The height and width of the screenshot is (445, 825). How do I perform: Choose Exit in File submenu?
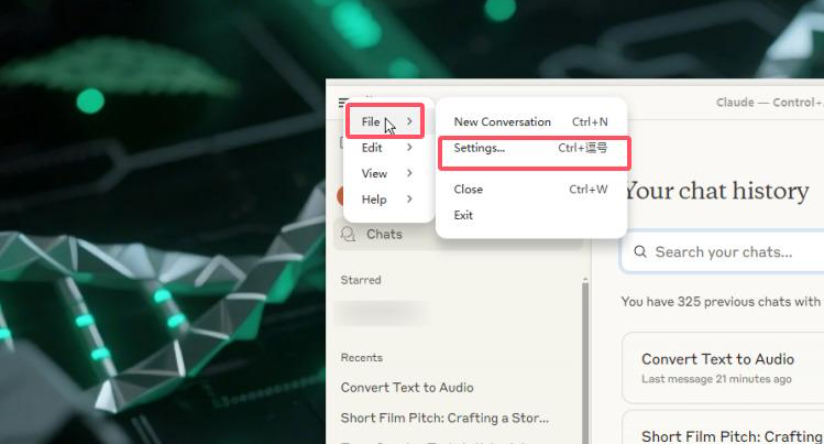531,215
